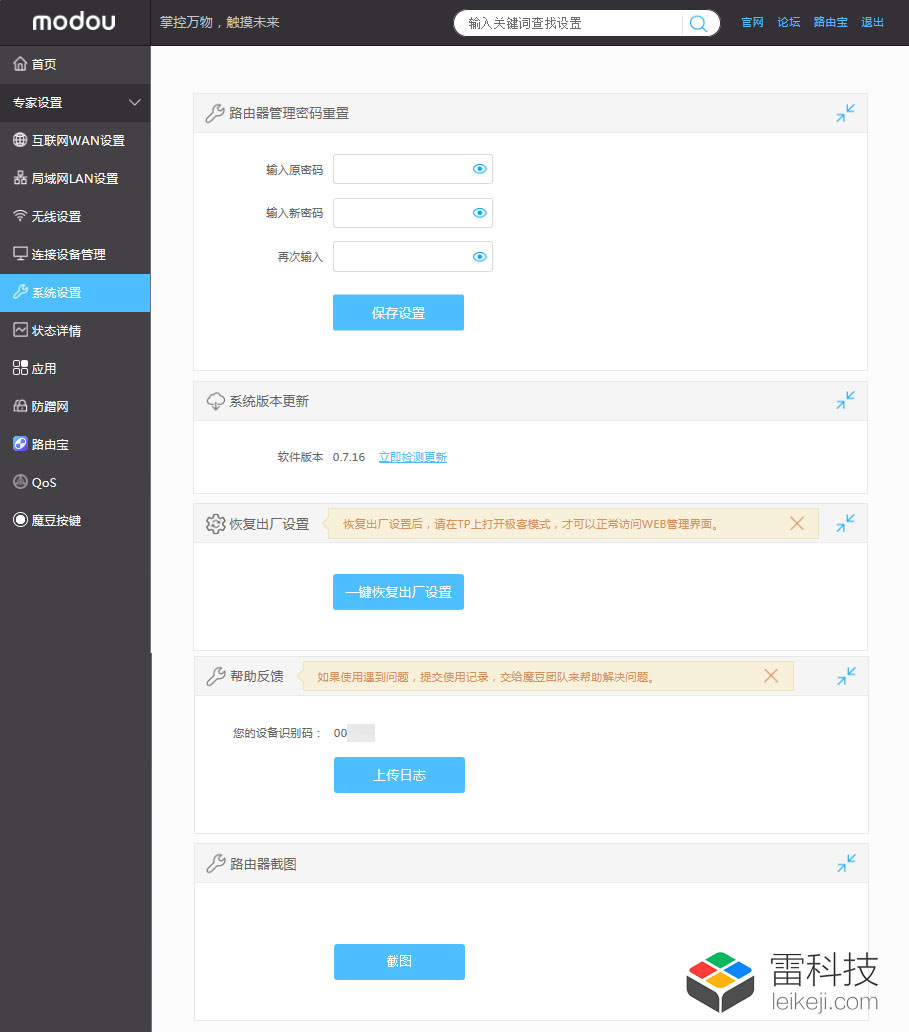This screenshot has height=1032, width=909.
Task: Collapse the 专家设置 sidebar section
Action: (x=135, y=102)
